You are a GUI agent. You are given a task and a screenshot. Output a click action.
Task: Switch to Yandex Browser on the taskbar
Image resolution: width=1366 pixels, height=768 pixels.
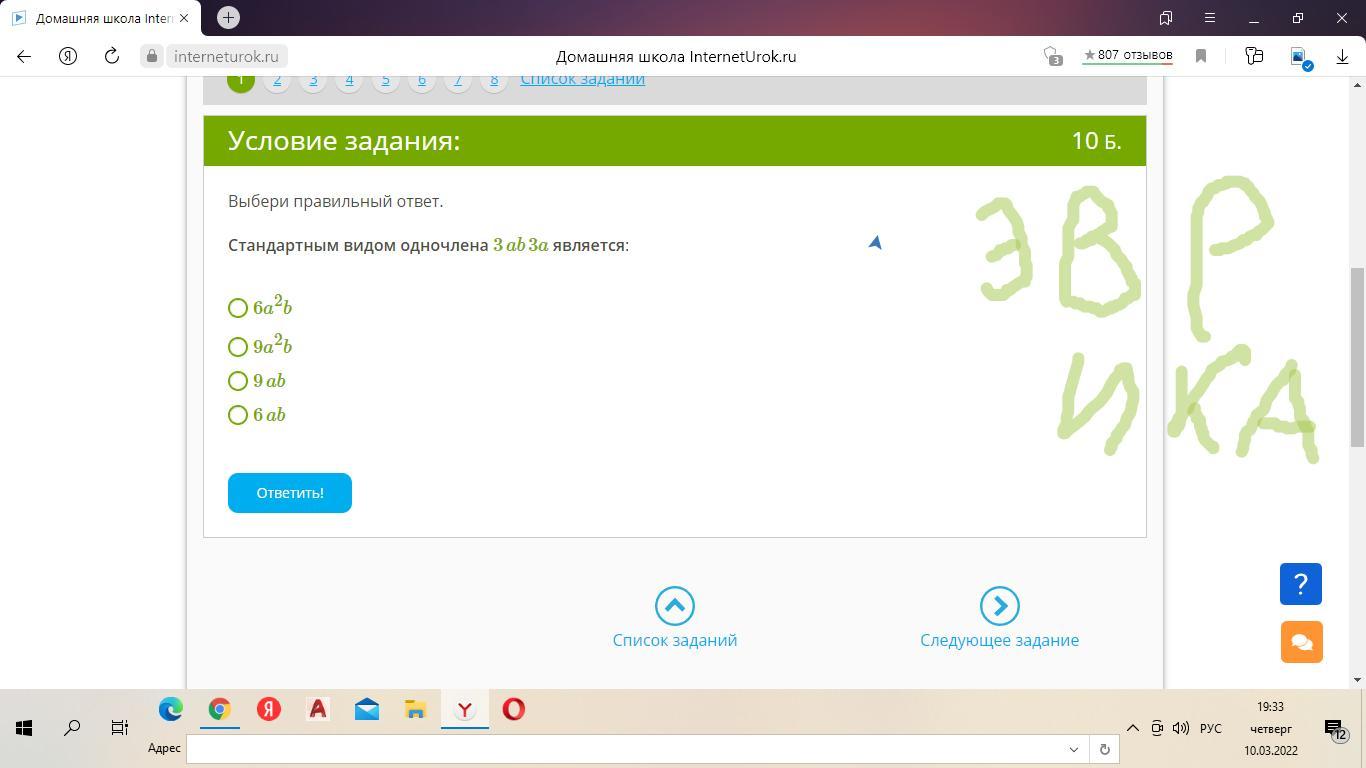pyautogui.click(x=465, y=709)
